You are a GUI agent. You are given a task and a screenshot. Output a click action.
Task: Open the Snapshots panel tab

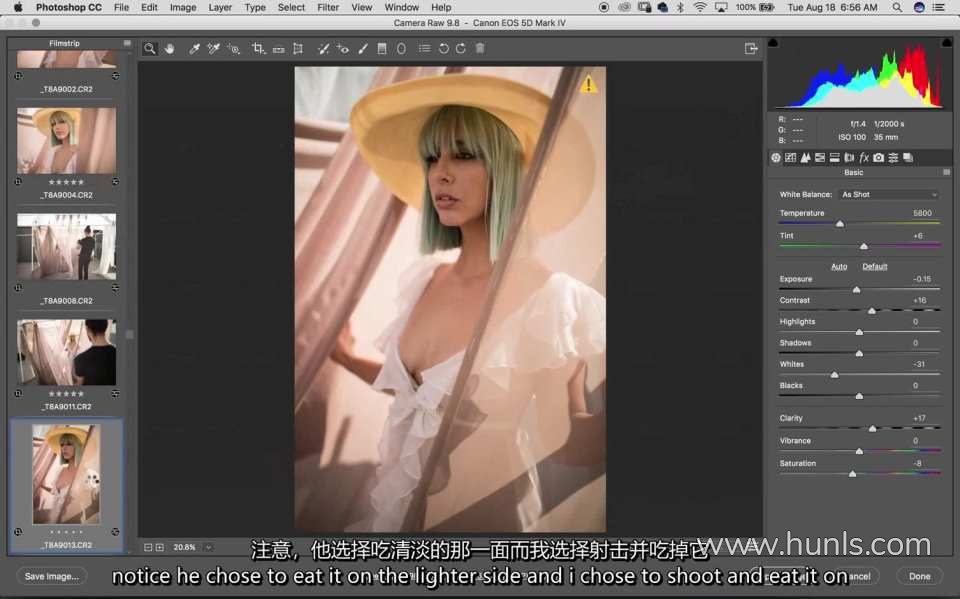click(x=908, y=158)
